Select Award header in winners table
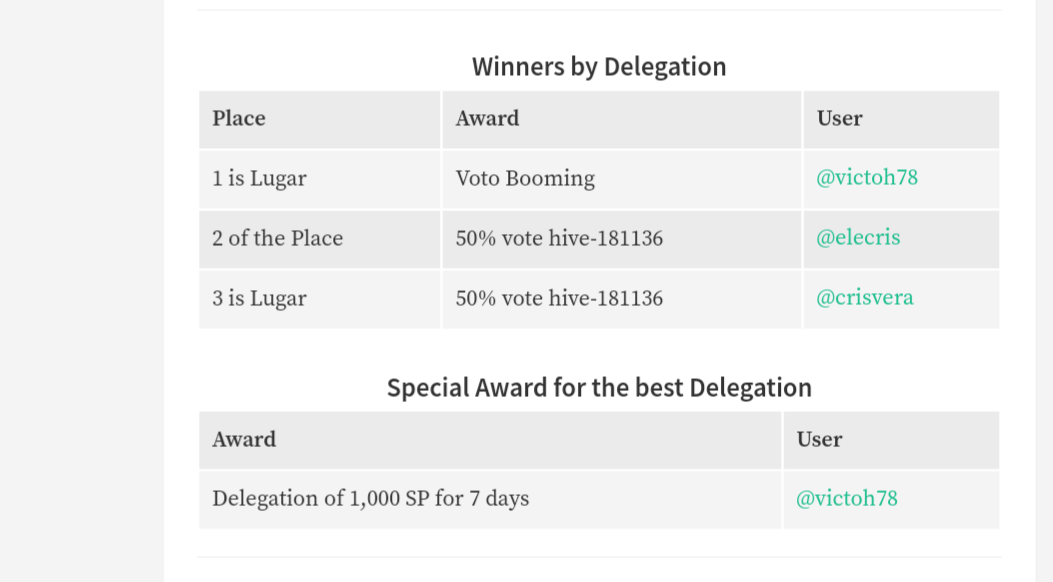This screenshot has height=582, width=1053. point(622,119)
